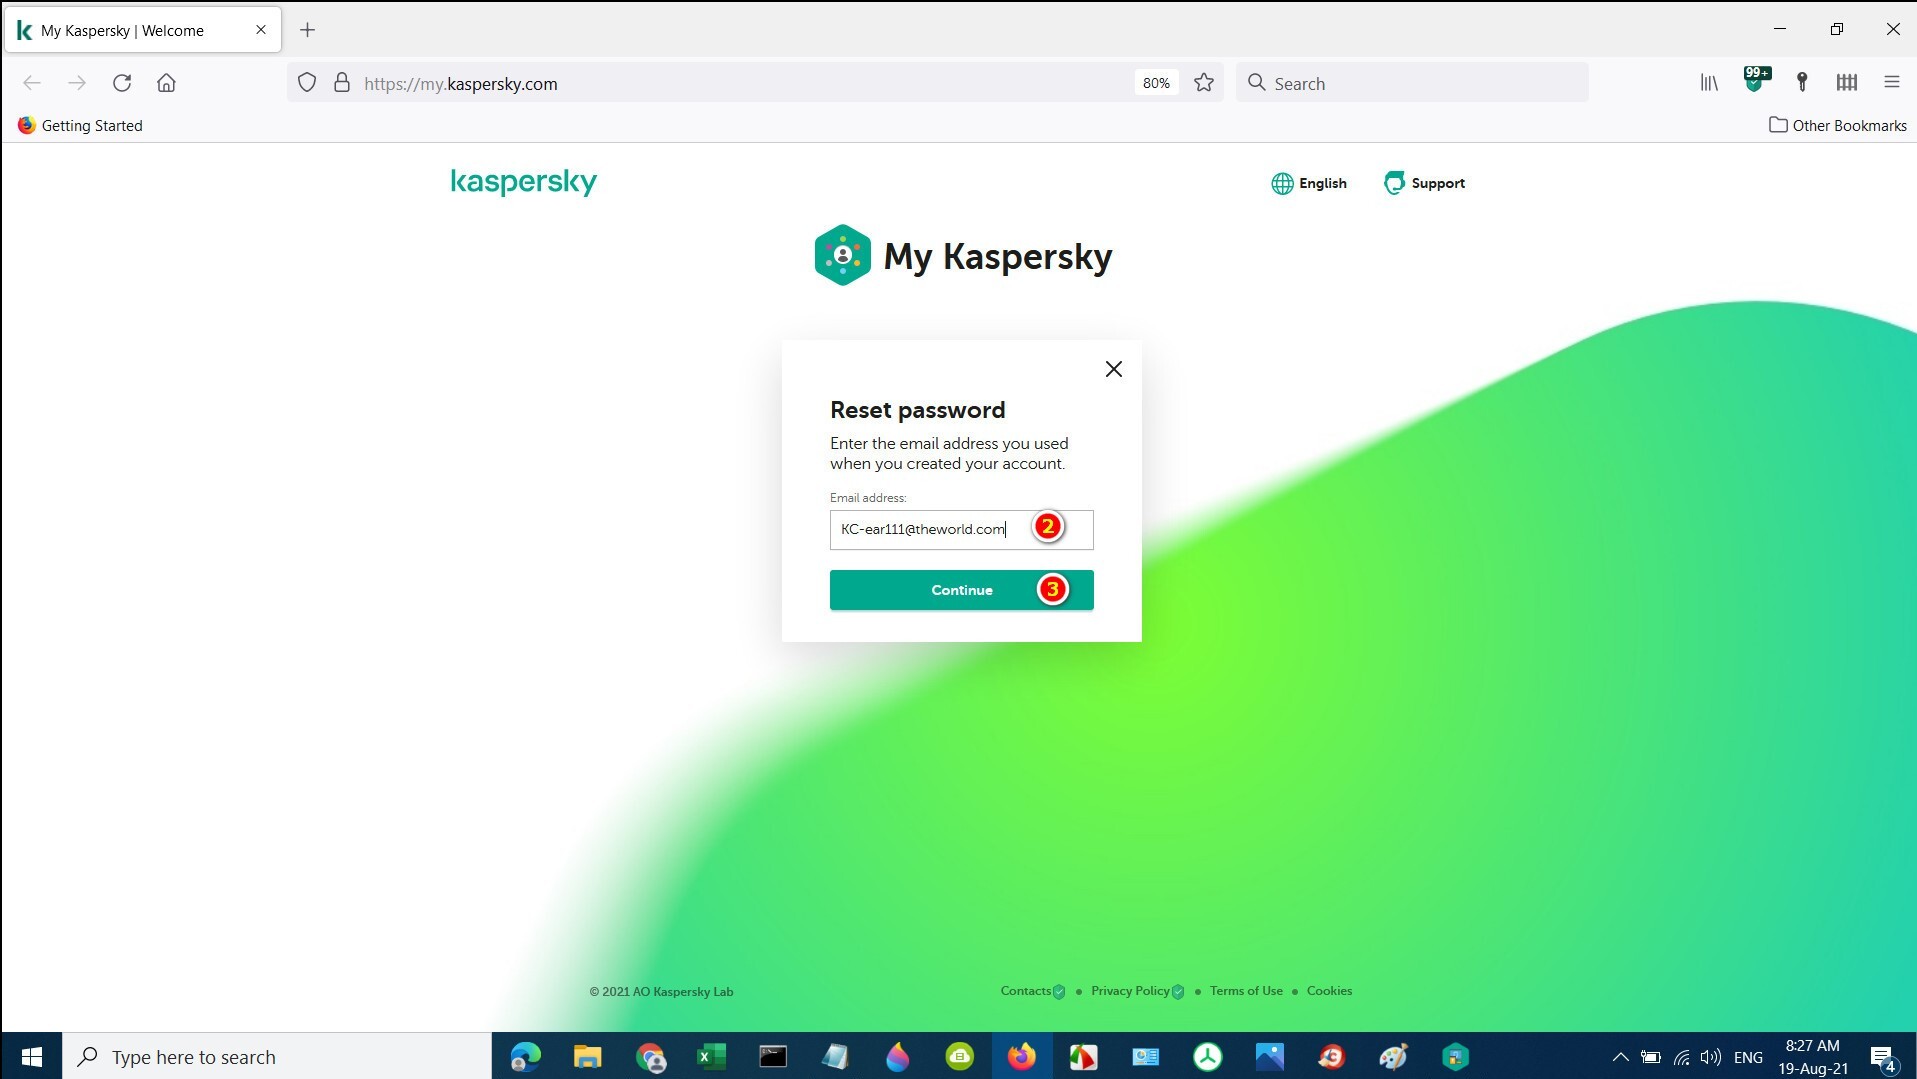Open the Firefox Library panel
This screenshot has height=1079, width=1917.
click(x=1710, y=83)
